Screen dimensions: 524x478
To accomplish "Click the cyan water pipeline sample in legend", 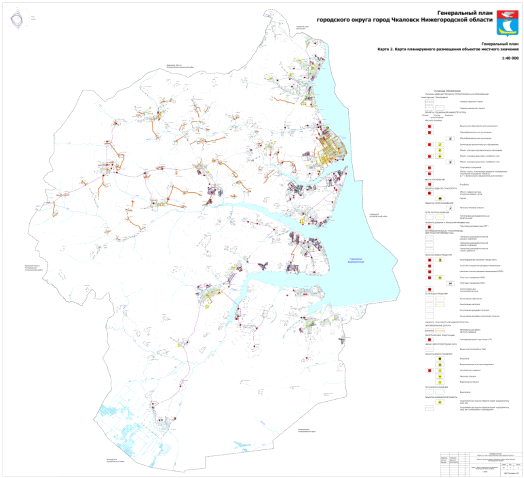I will coord(429,392).
